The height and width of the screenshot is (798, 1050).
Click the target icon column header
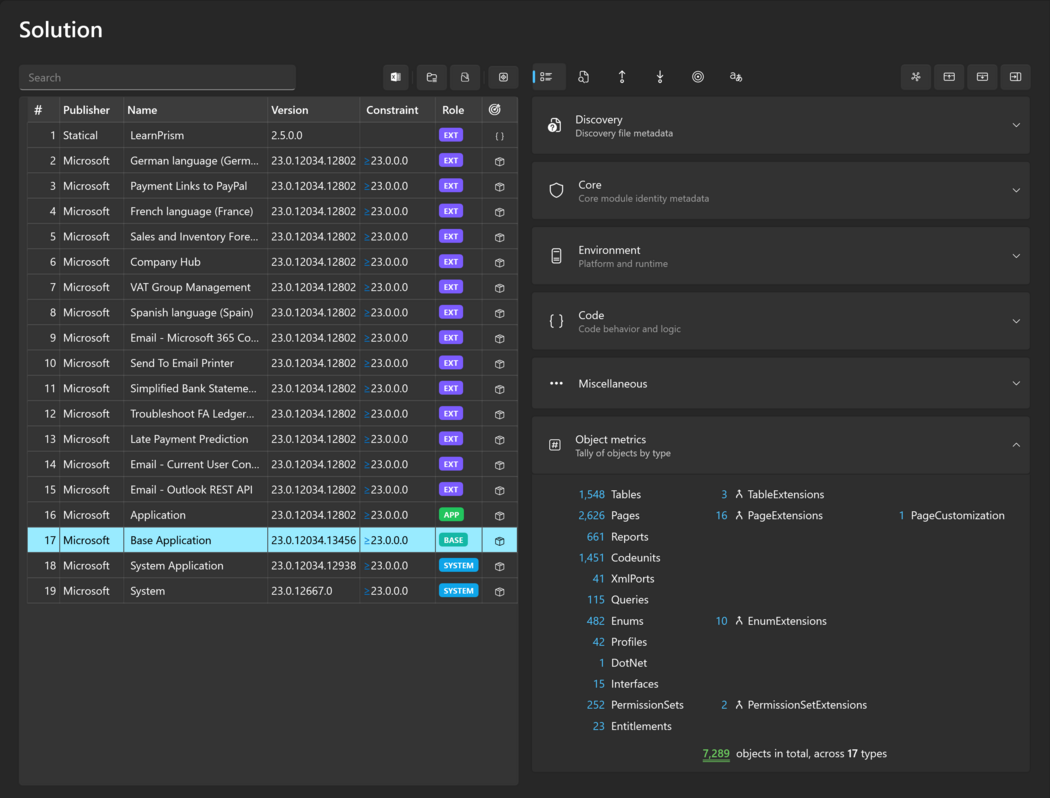[x=495, y=110]
